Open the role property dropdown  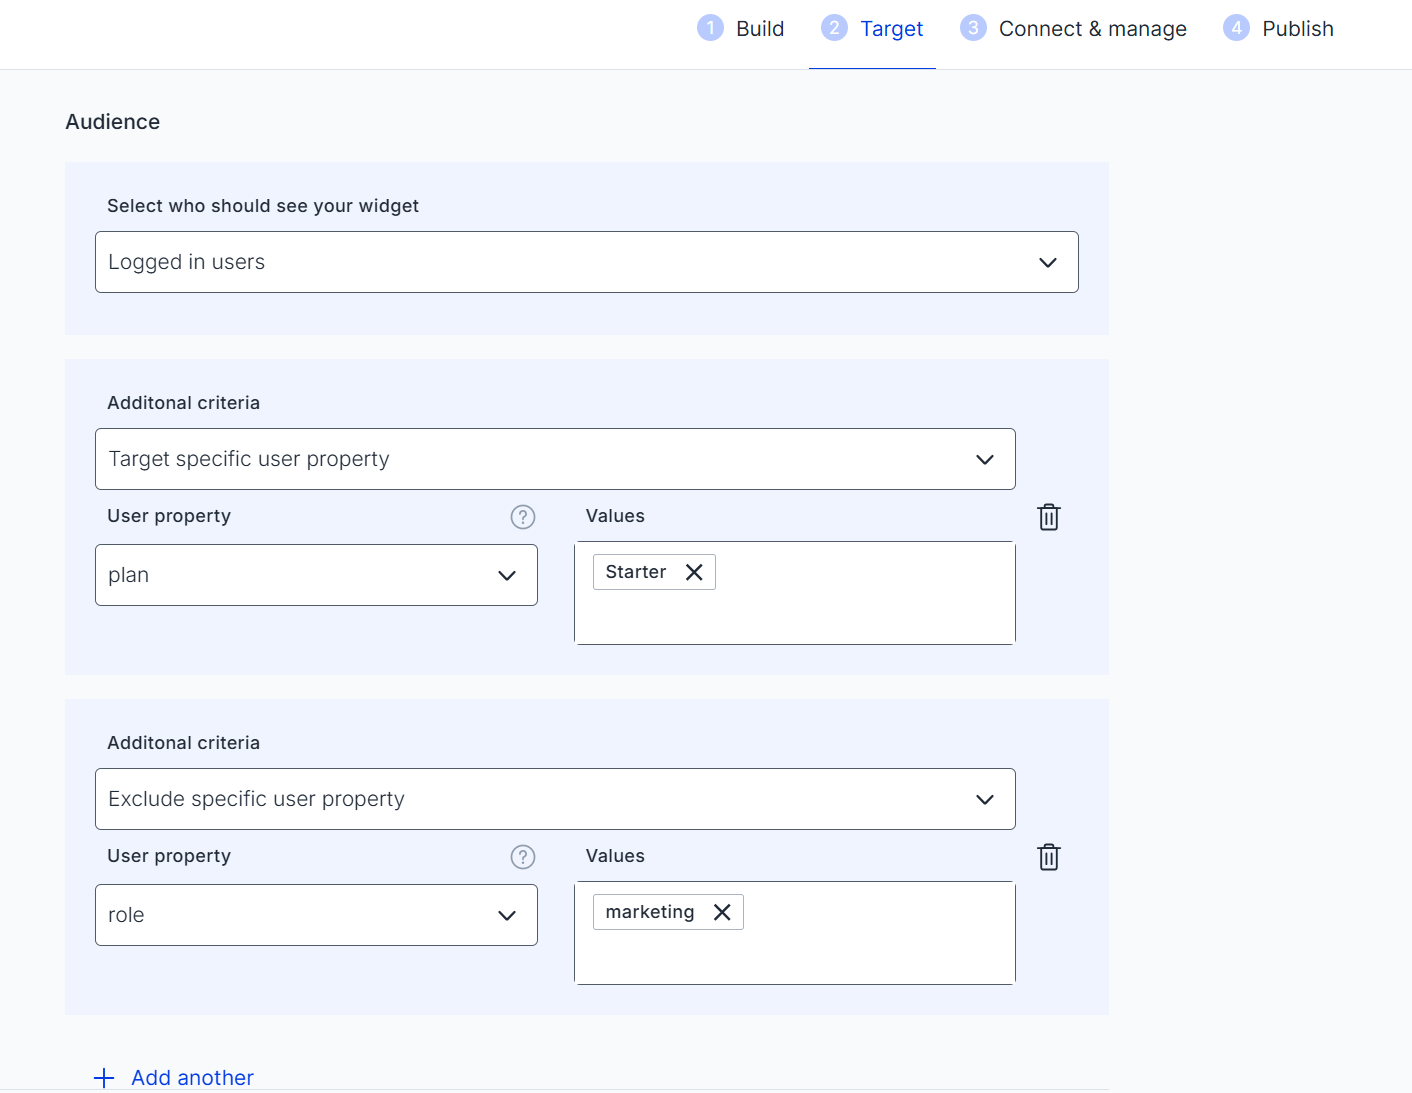(x=316, y=915)
